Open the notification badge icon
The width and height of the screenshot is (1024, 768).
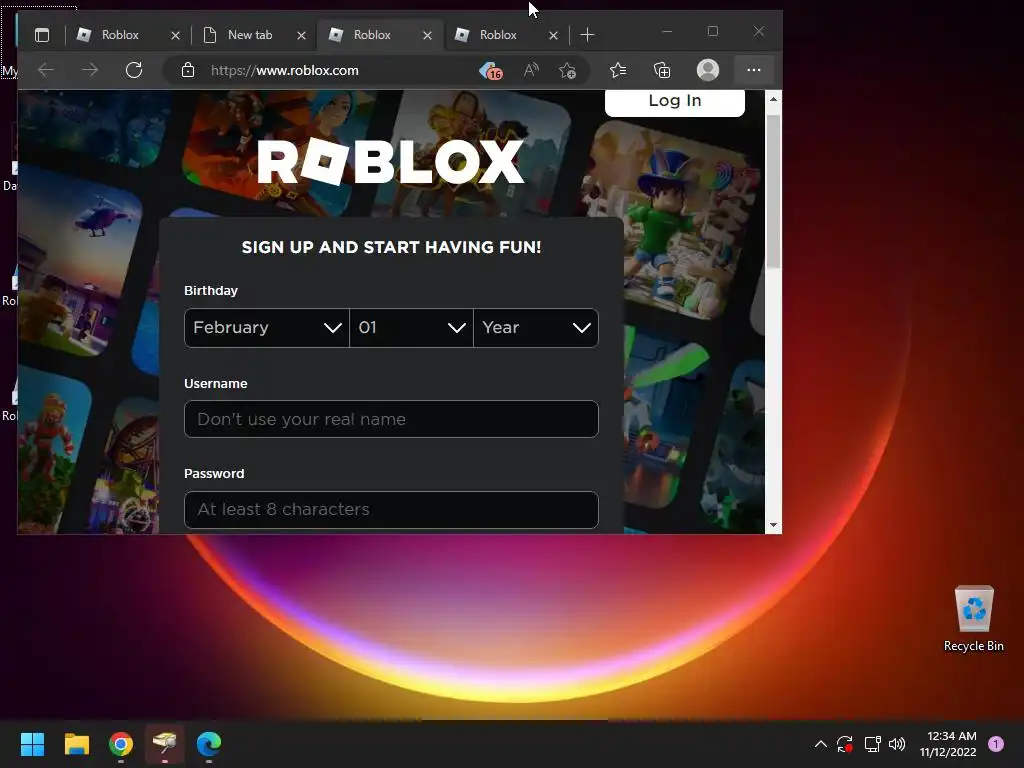(x=996, y=744)
